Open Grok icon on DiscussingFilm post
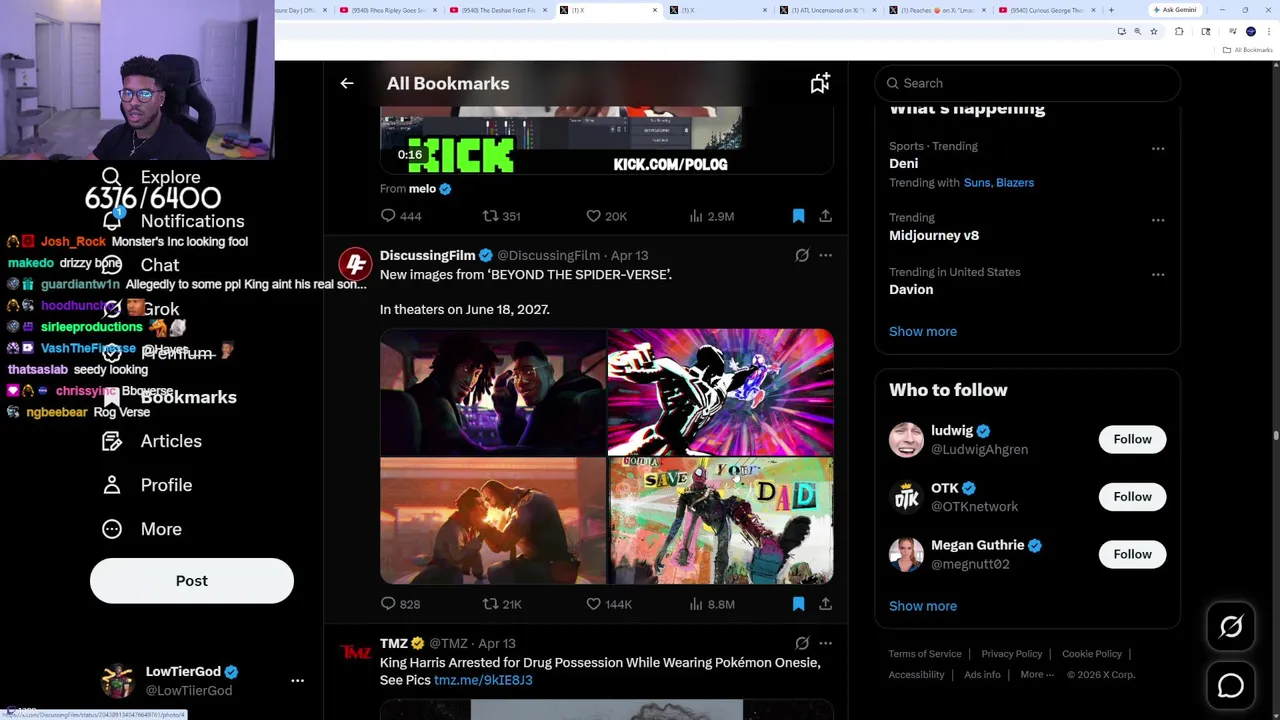This screenshot has width=1280, height=720. click(x=802, y=255)
